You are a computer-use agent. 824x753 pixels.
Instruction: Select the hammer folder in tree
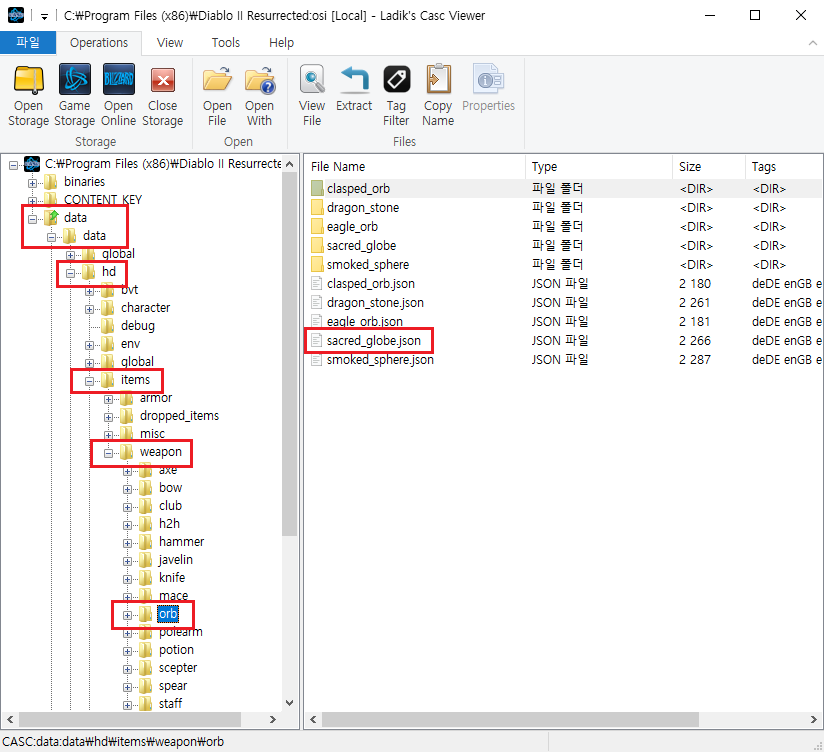point(181,542)
